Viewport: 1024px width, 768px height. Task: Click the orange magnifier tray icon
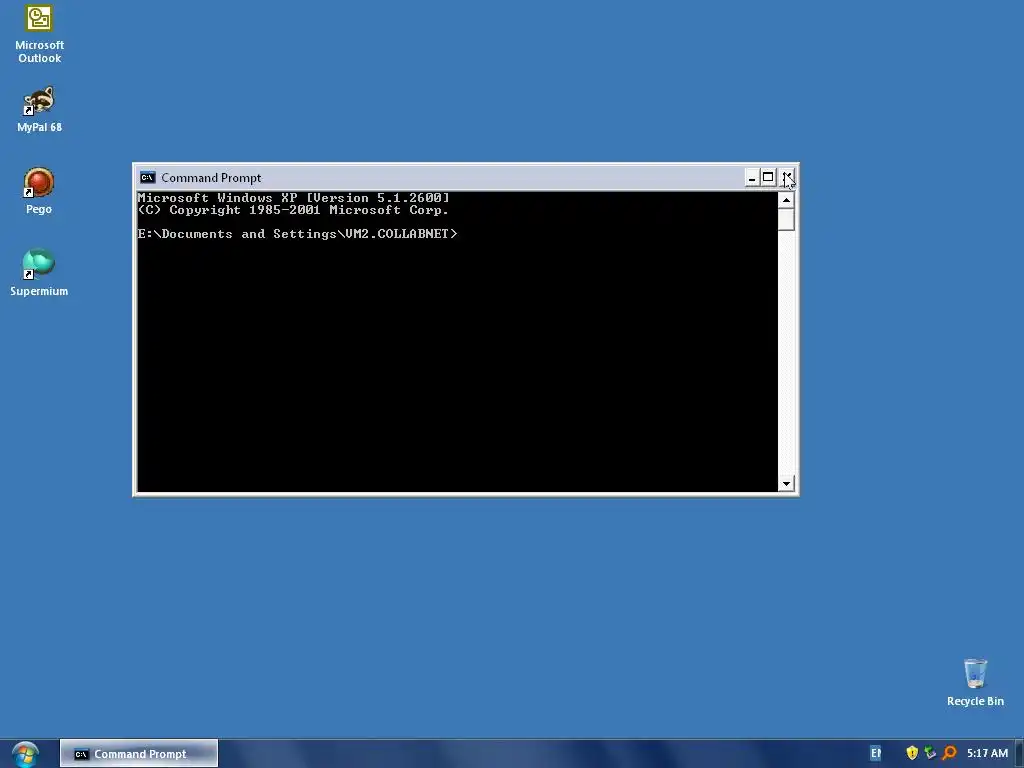[949, 753]
